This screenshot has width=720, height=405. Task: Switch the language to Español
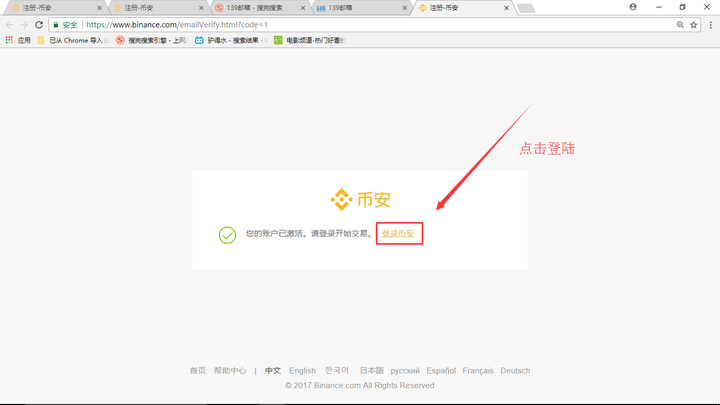pos(441,371)
